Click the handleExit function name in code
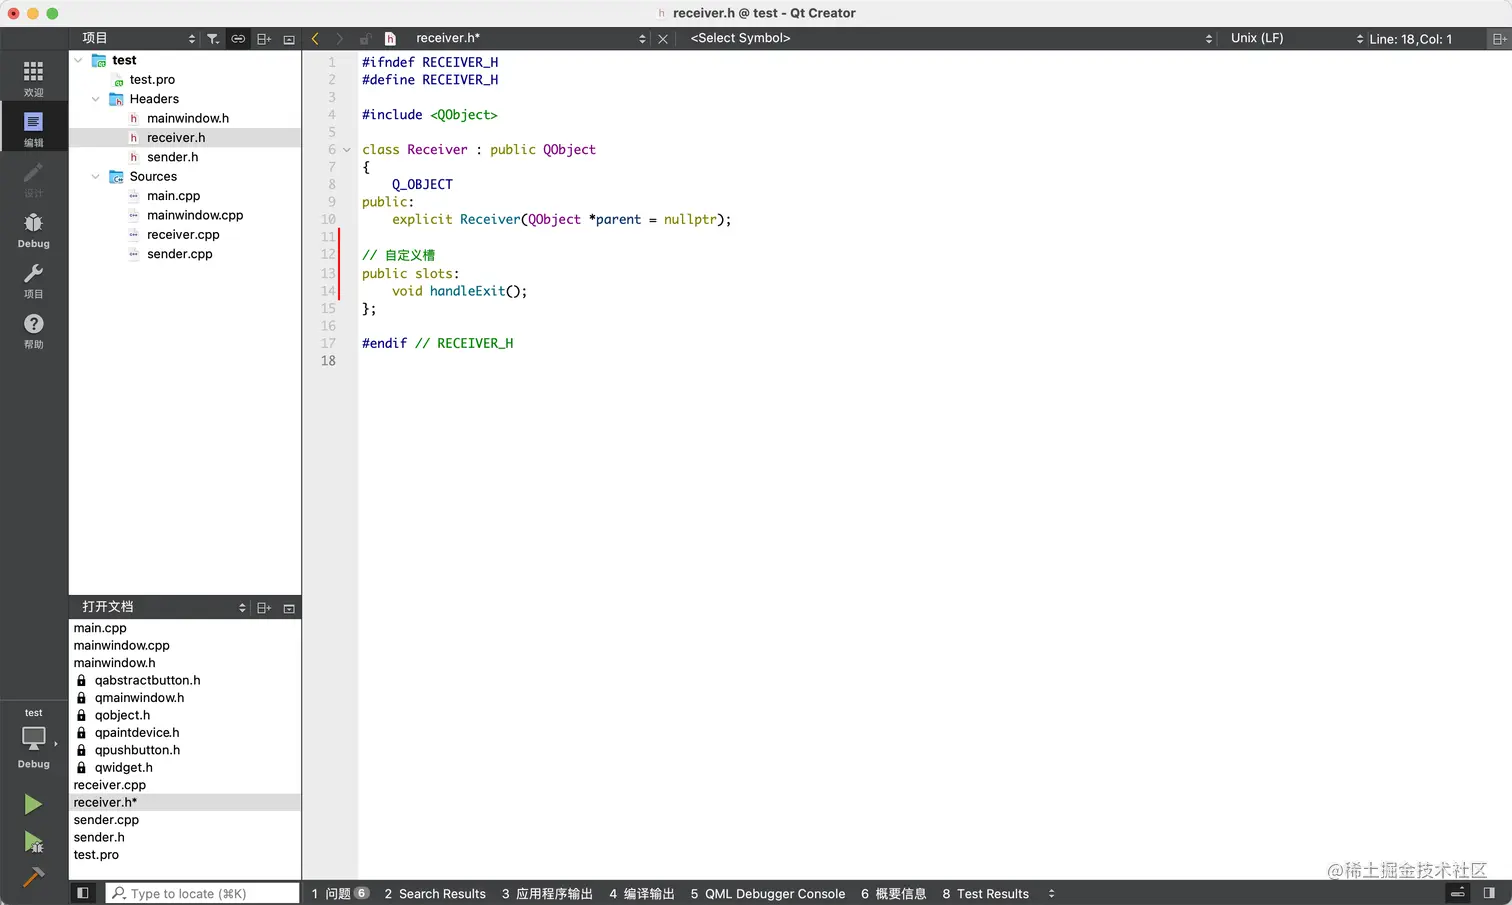This screenshot has width=1512, height=905. coord(467,291)
